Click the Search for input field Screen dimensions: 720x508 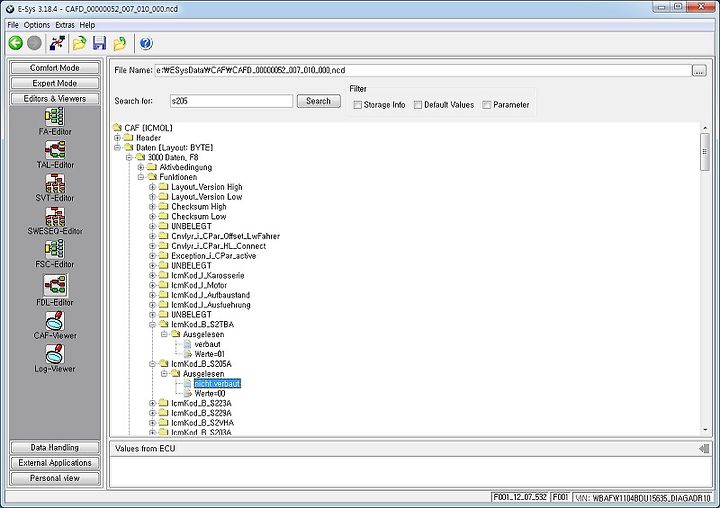(231, 101)
